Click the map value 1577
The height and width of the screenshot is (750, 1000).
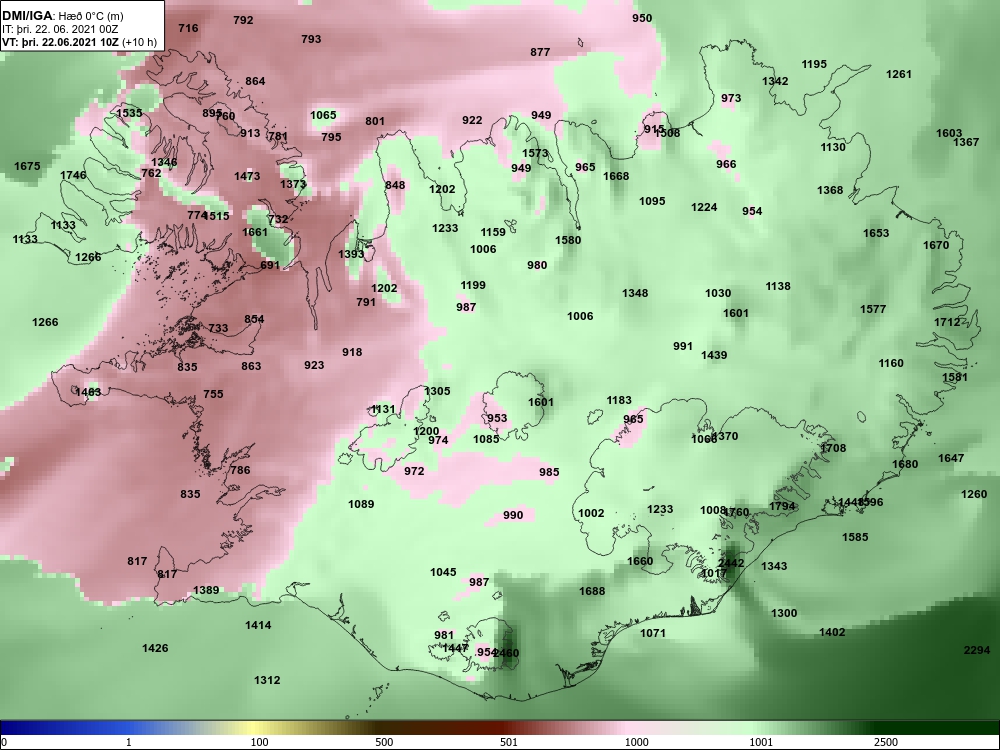click(x=872, y=309)
